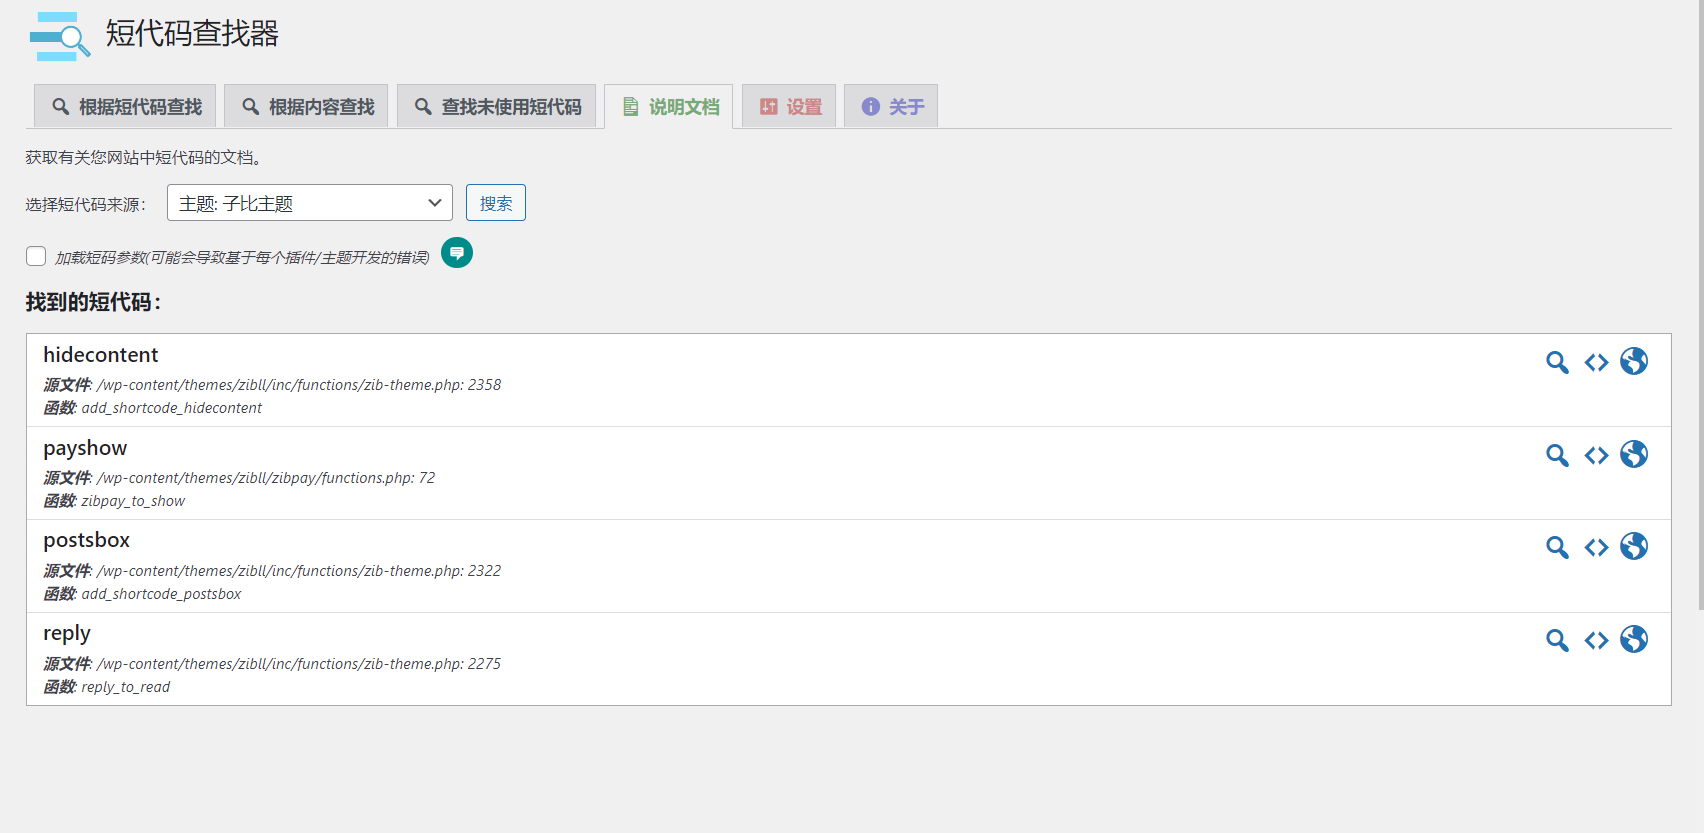This screenshot has width=1704, height=833.
Task: Click the zib-theme.php: 2275 source path
Action: [299, 664]
